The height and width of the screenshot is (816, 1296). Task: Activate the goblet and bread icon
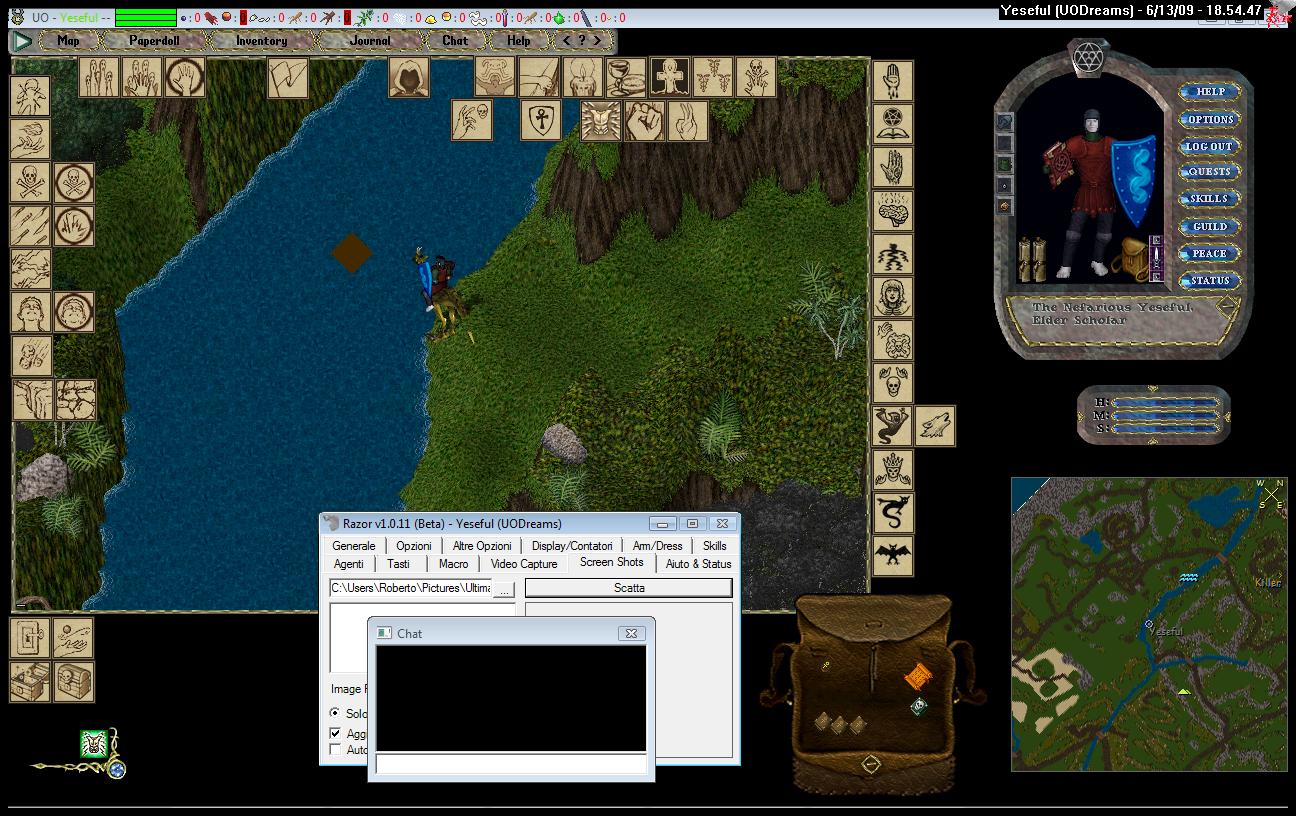tap(624, 77)
